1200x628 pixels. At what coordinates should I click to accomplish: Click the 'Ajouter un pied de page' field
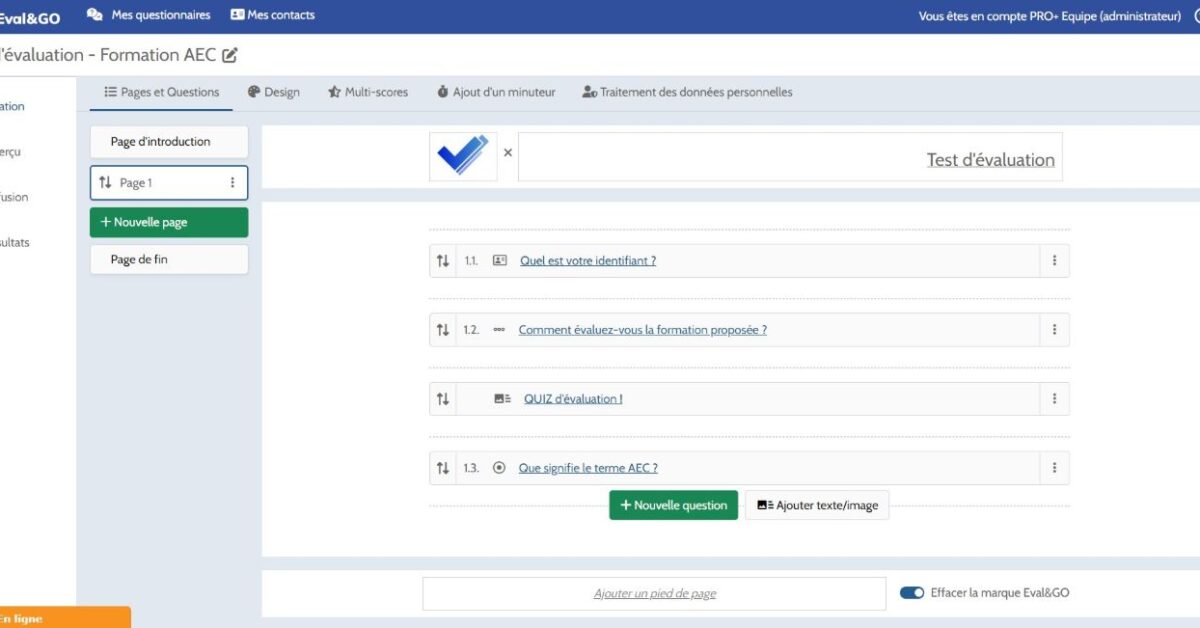(656, 592)
